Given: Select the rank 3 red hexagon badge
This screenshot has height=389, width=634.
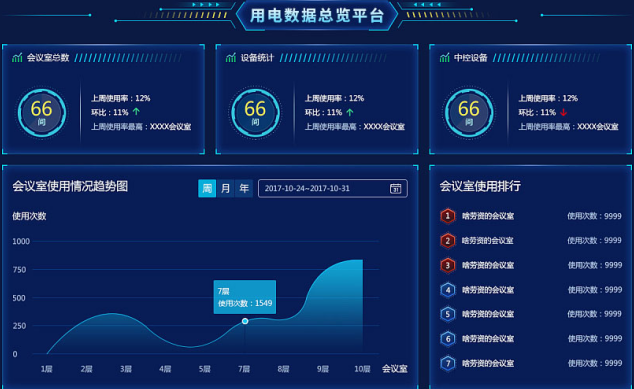Looking at the screenshot, I should pyautogui.click(x=448, y=265).
